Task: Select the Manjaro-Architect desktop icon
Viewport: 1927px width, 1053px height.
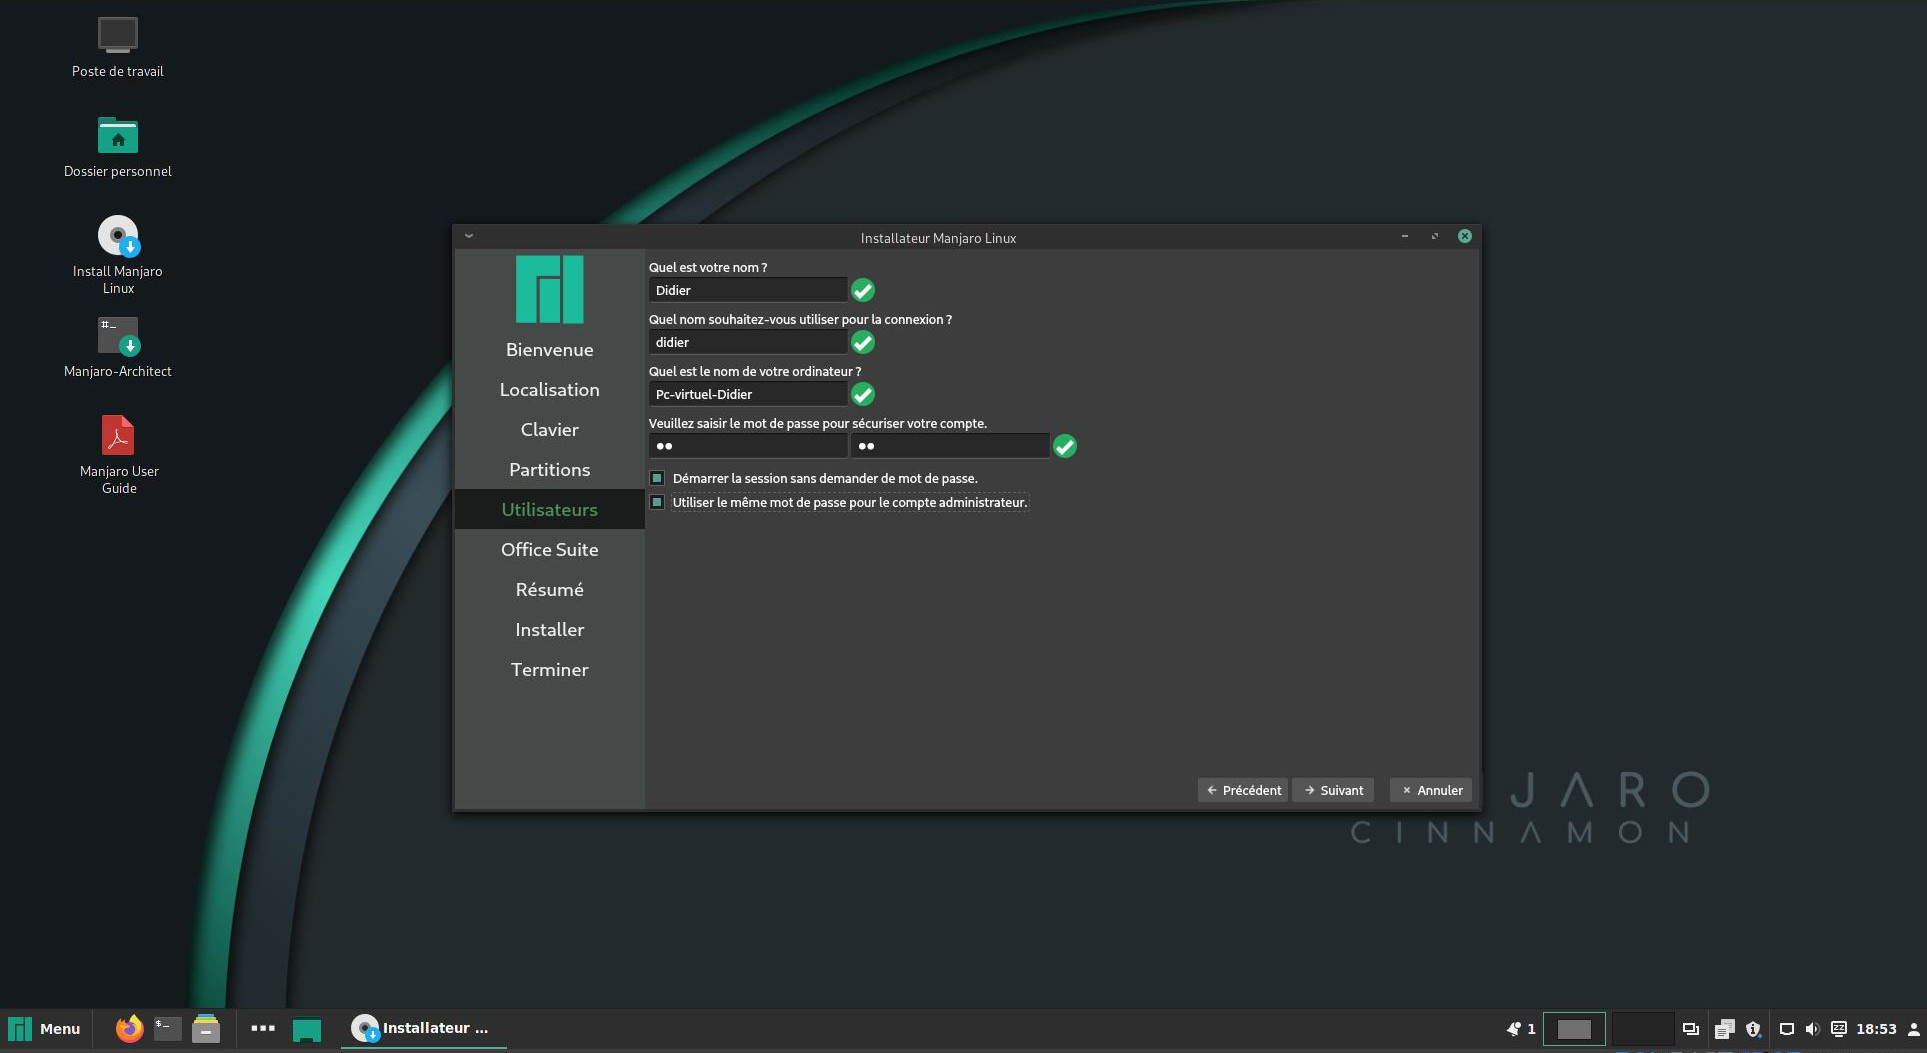Action: click(118, 336)
